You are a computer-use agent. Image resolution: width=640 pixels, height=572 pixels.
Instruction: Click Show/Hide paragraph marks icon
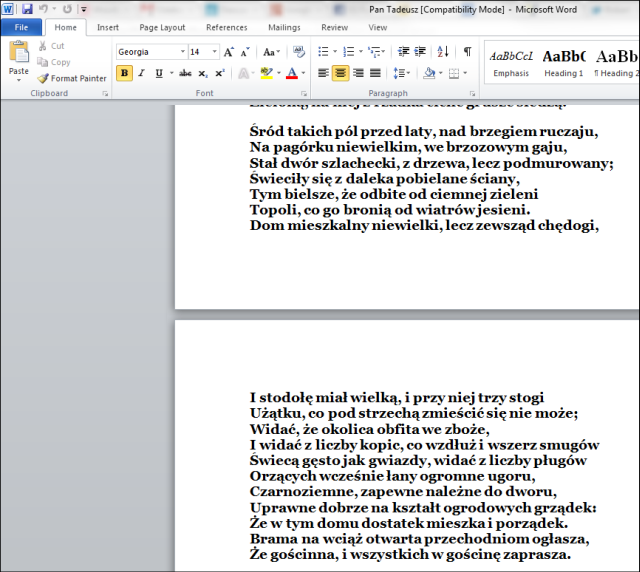pos(467,51)
